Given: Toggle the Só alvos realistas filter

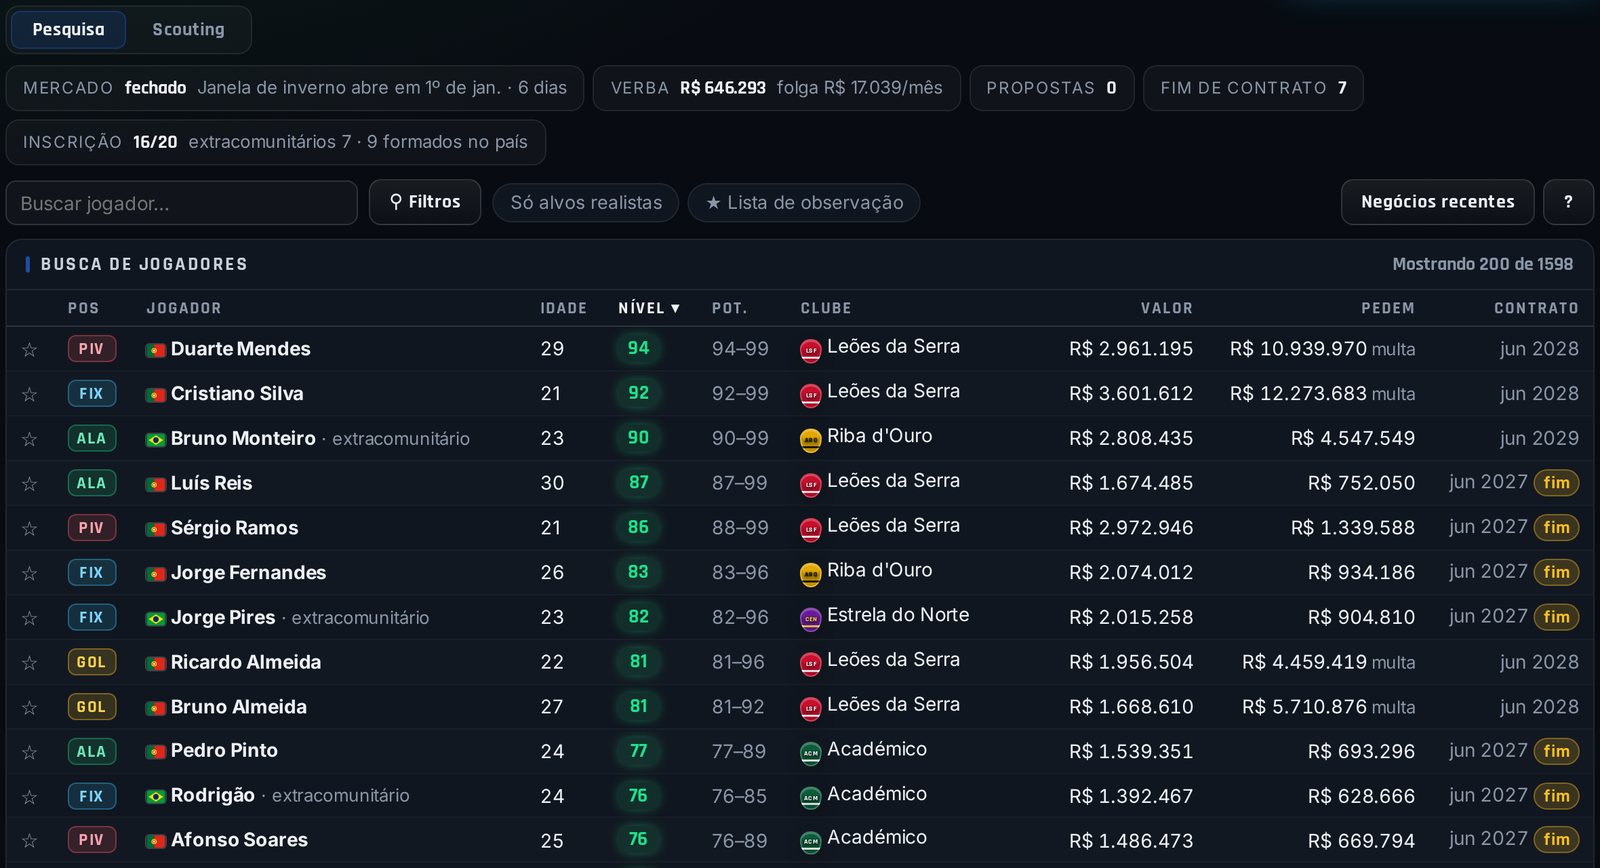Looking at the screenshot, I should coord(586,203).
